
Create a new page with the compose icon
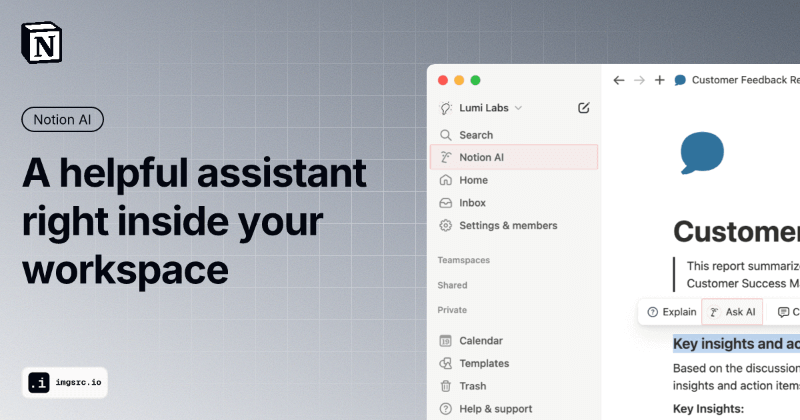(x=584, y=108)
